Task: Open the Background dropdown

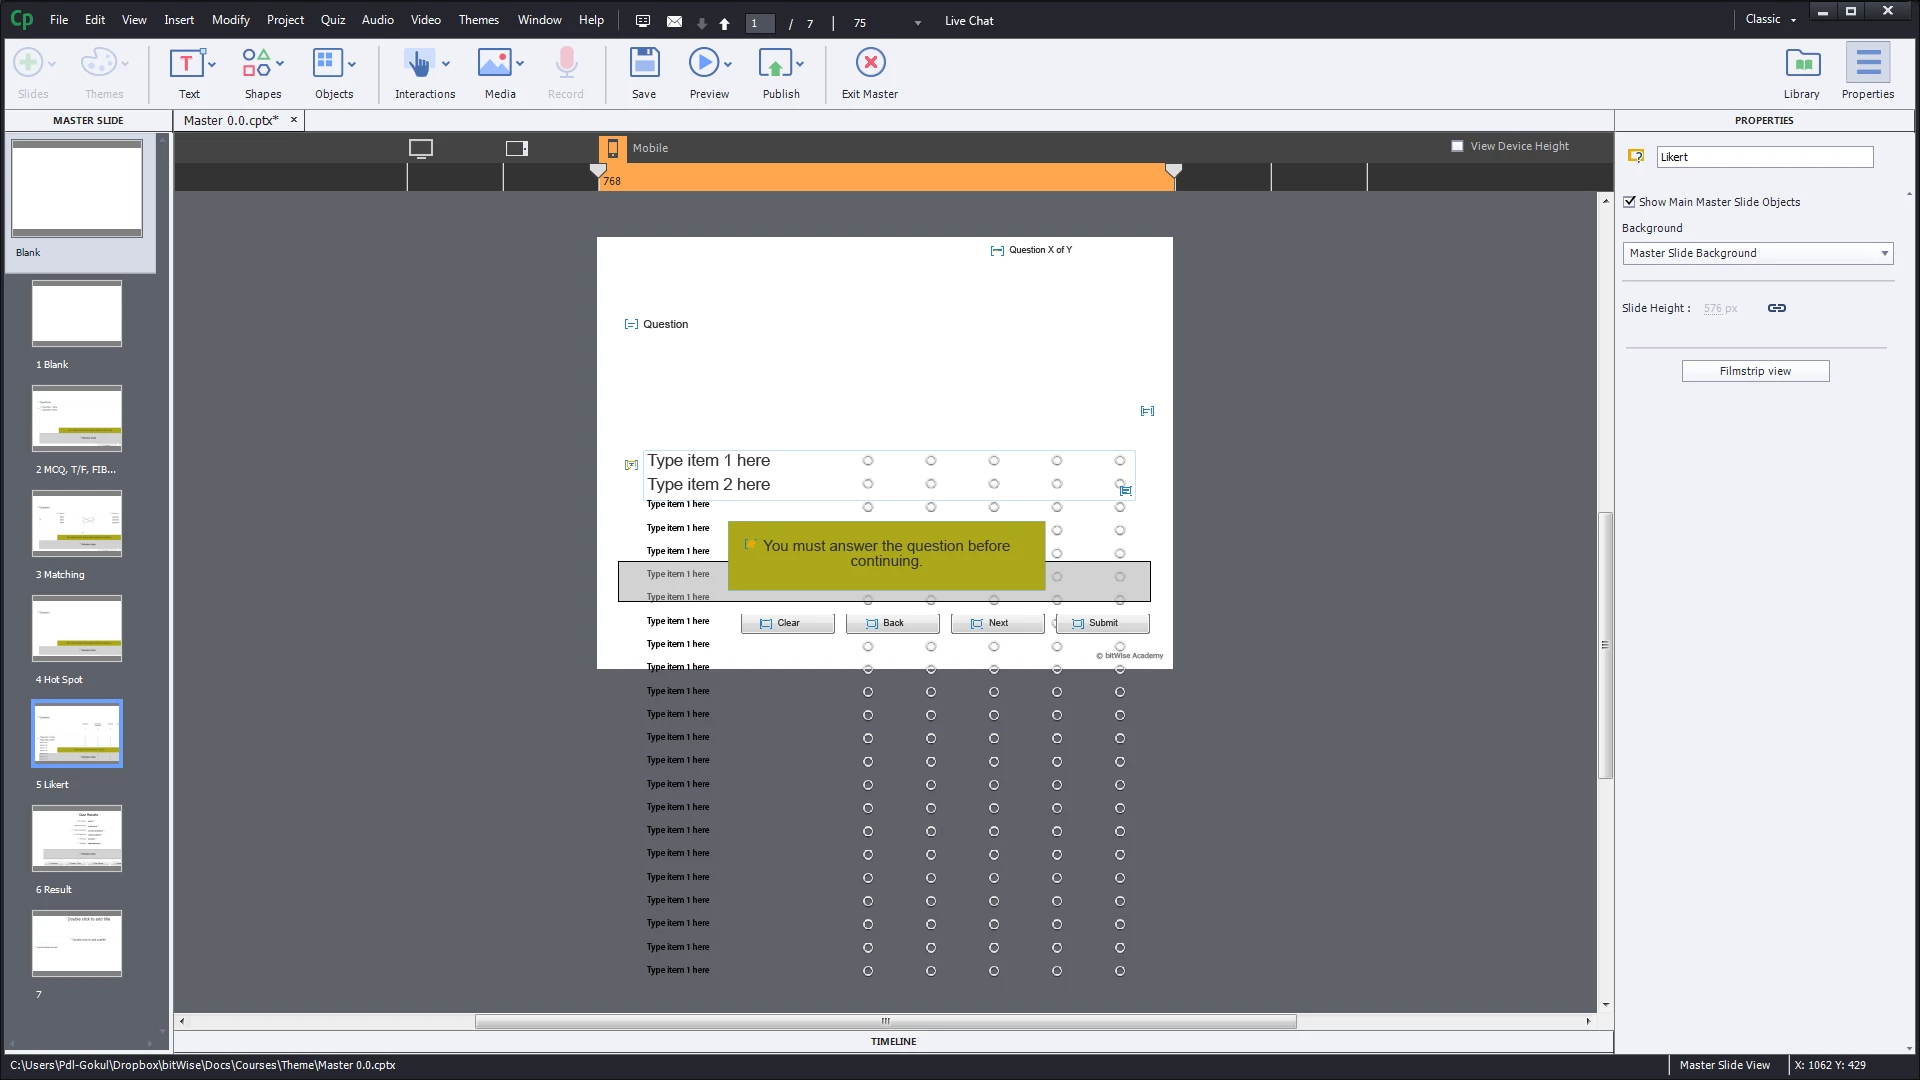Action: pyautogui.click(x=1757, y=253)
